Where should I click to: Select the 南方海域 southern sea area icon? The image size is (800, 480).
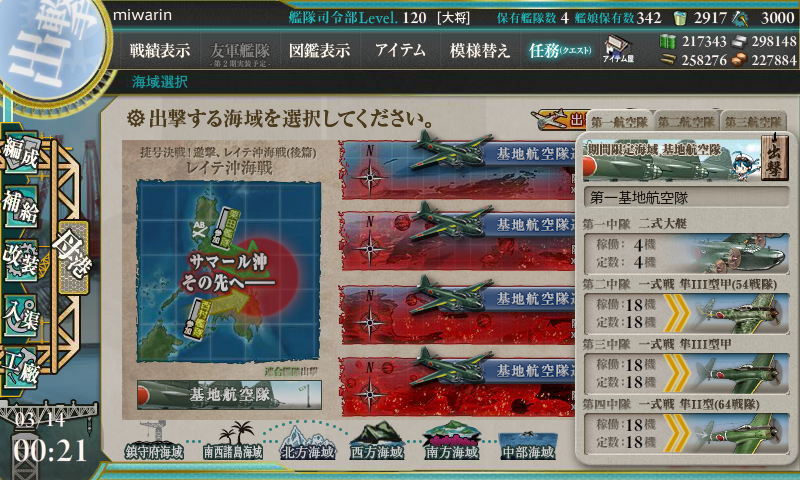tap(452, 442)
